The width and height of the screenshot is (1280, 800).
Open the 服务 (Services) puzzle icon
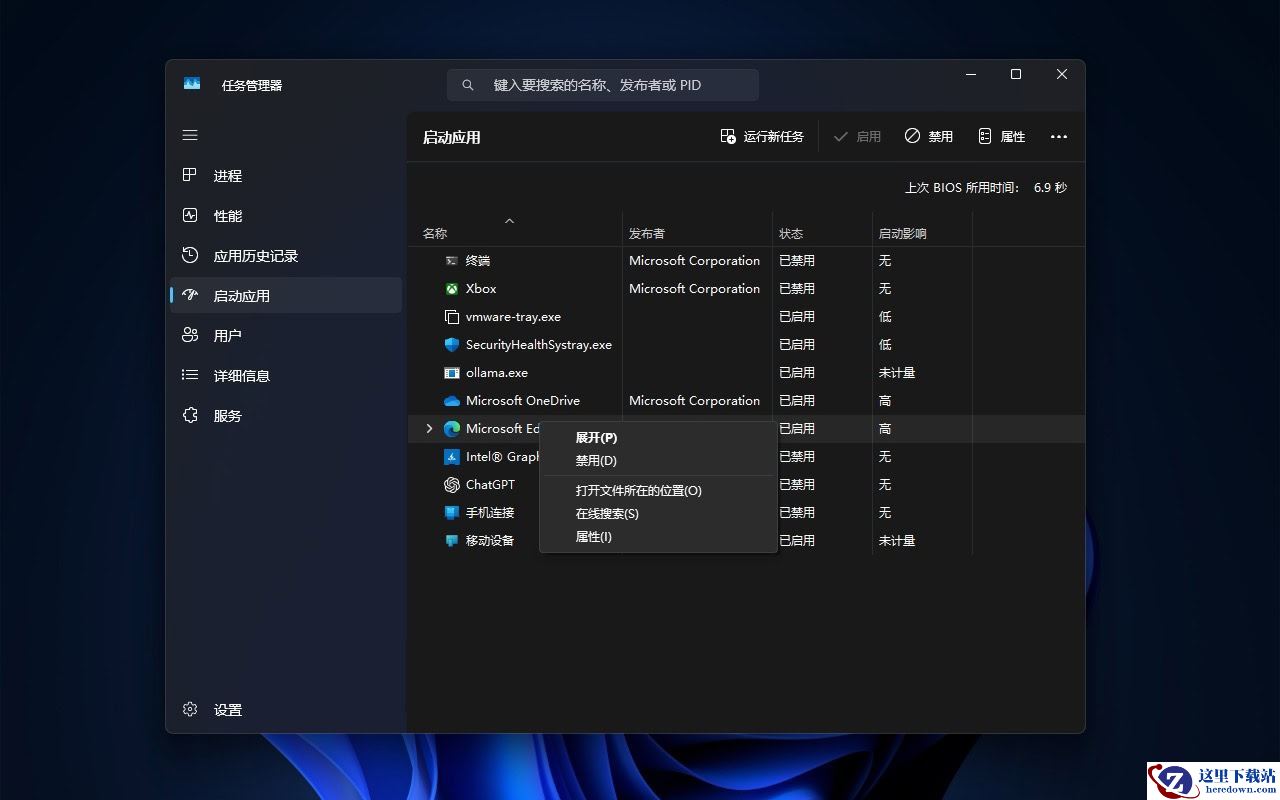click(x=190, y=415)
